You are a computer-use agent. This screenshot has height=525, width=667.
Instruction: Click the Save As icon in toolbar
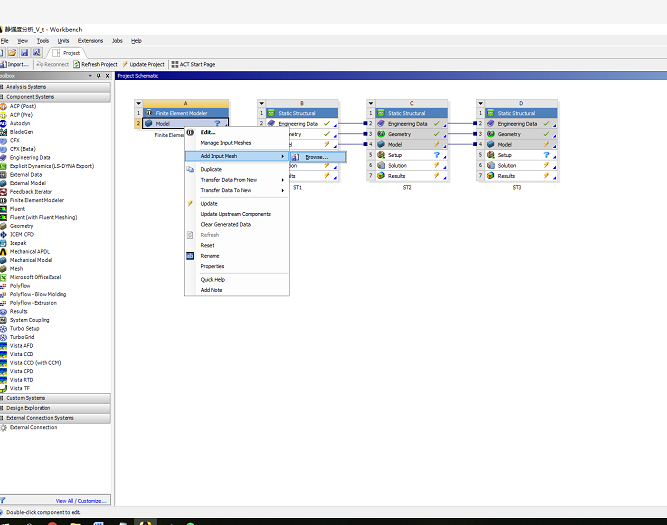(37, 53)
